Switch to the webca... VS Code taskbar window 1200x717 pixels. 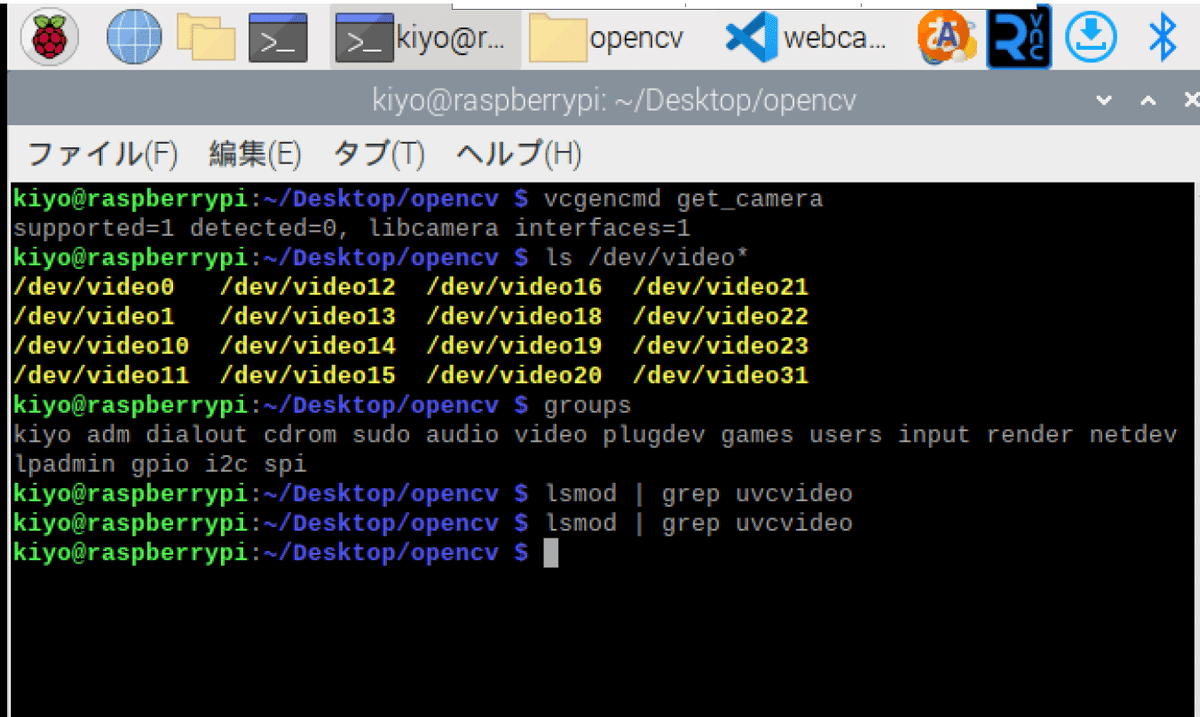[806, 38]
